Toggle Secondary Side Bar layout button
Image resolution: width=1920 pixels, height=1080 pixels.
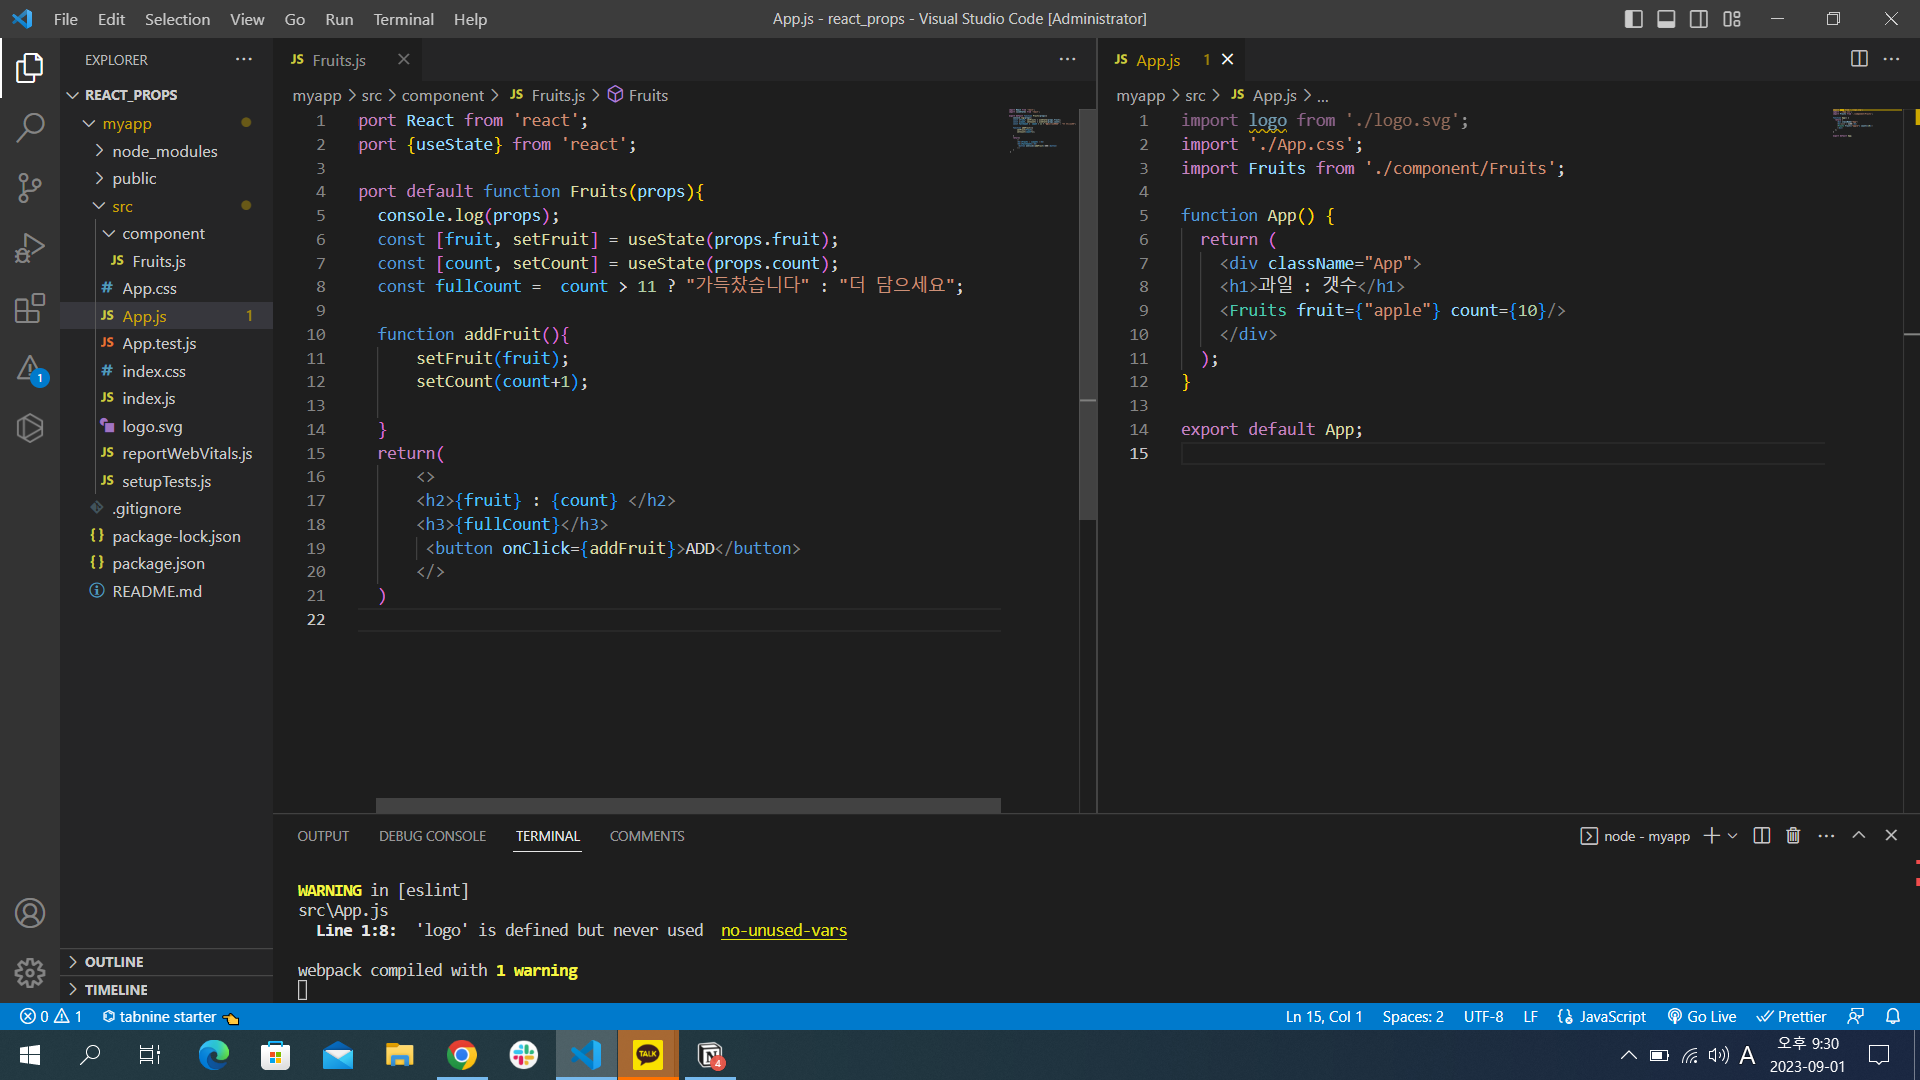pyautogui.click(x=1699, y=19)
